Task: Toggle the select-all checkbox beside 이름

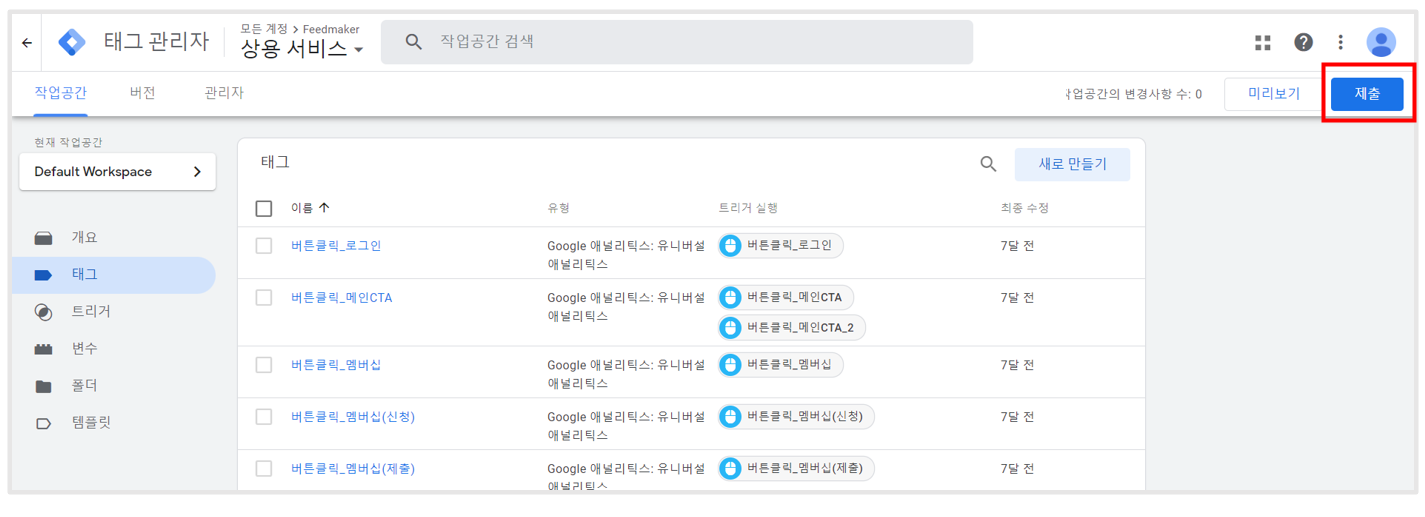Action: point(264,208)
